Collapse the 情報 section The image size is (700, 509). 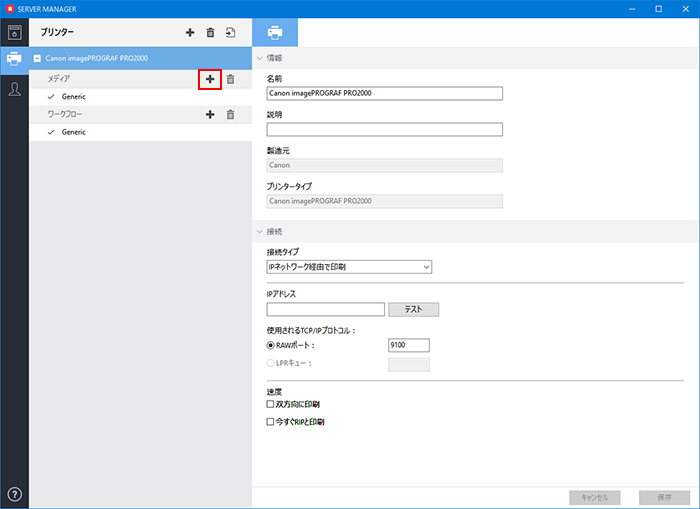[x=260, y=58]
